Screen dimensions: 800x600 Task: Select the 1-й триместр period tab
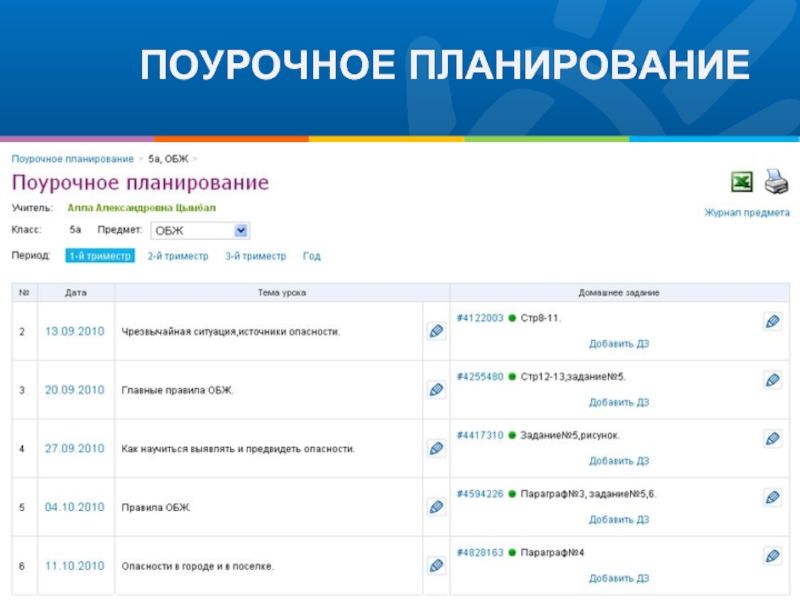(100, 256)
